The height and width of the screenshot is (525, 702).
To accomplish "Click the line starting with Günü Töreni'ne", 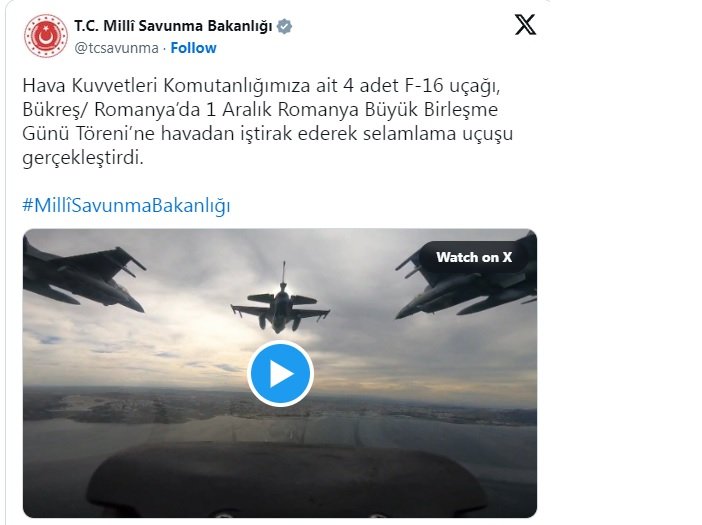I will (x=267, y=133).
